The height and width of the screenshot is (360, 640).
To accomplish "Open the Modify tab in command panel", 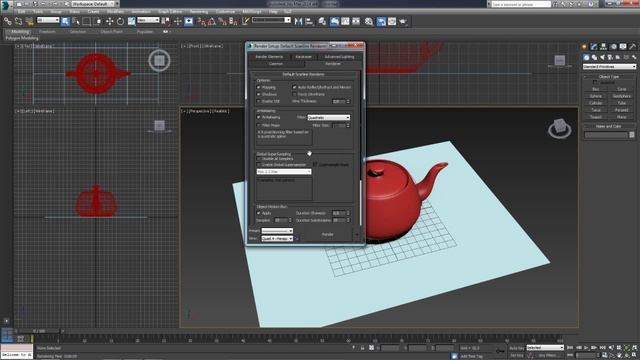I will tap(594, 47).
